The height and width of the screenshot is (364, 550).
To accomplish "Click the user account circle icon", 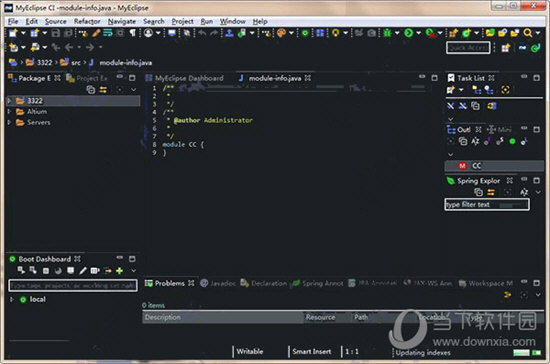I will point(149,33).
